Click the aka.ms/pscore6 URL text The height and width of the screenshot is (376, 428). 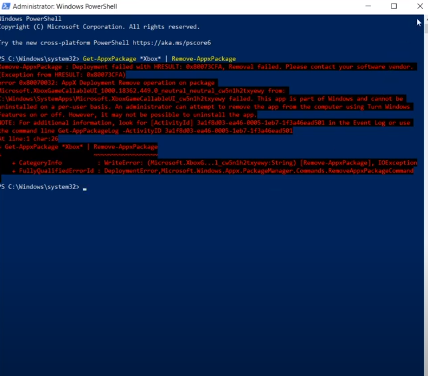[172, 43]
